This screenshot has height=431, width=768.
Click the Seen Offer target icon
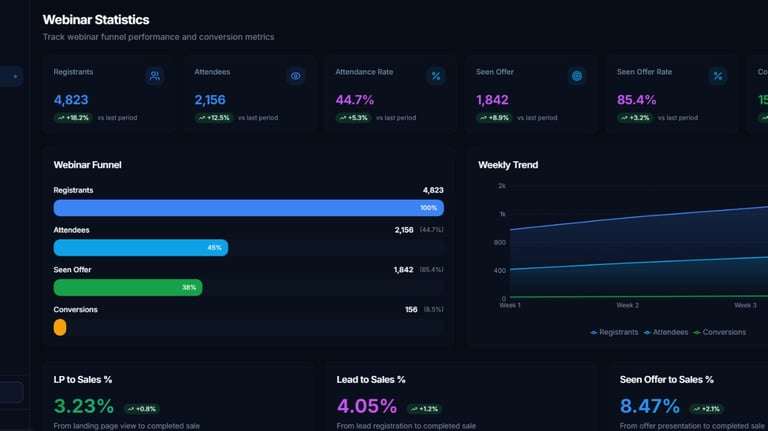coord(577,76)
